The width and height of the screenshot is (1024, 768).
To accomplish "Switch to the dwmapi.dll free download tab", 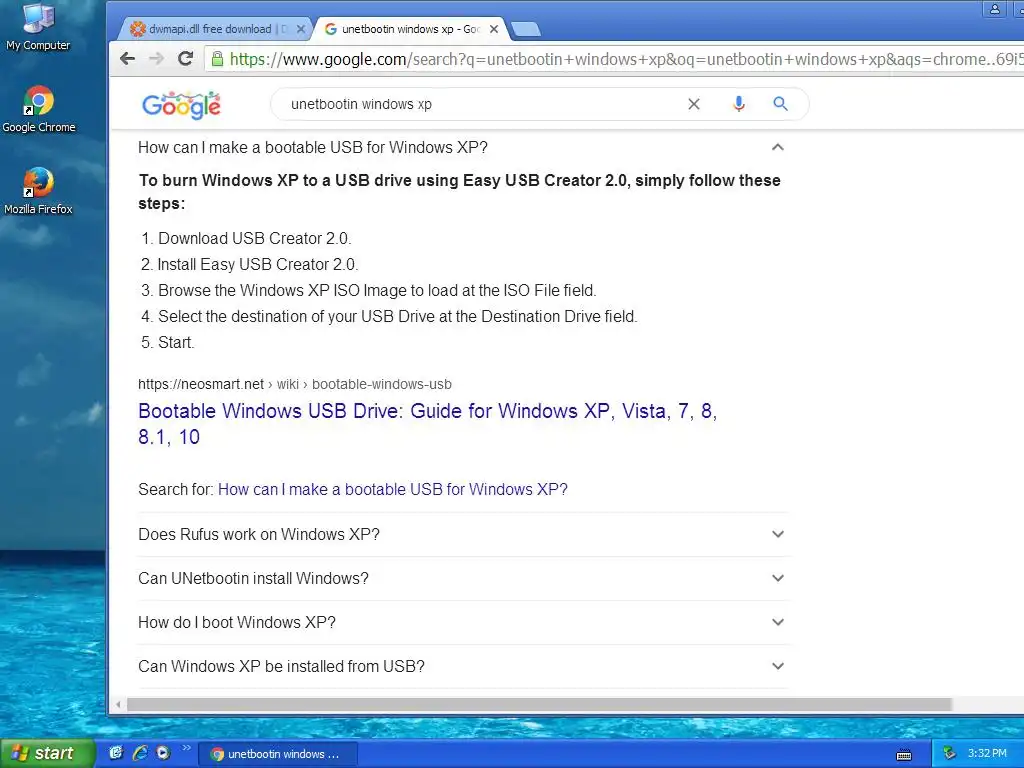I will tap(216, 29).
